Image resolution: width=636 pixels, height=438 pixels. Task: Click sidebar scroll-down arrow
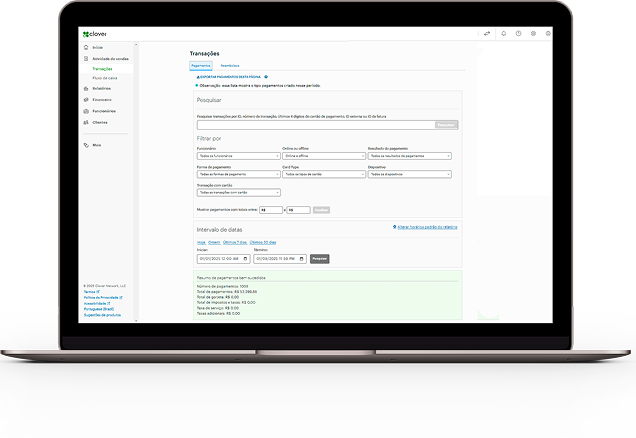(136, 320)
